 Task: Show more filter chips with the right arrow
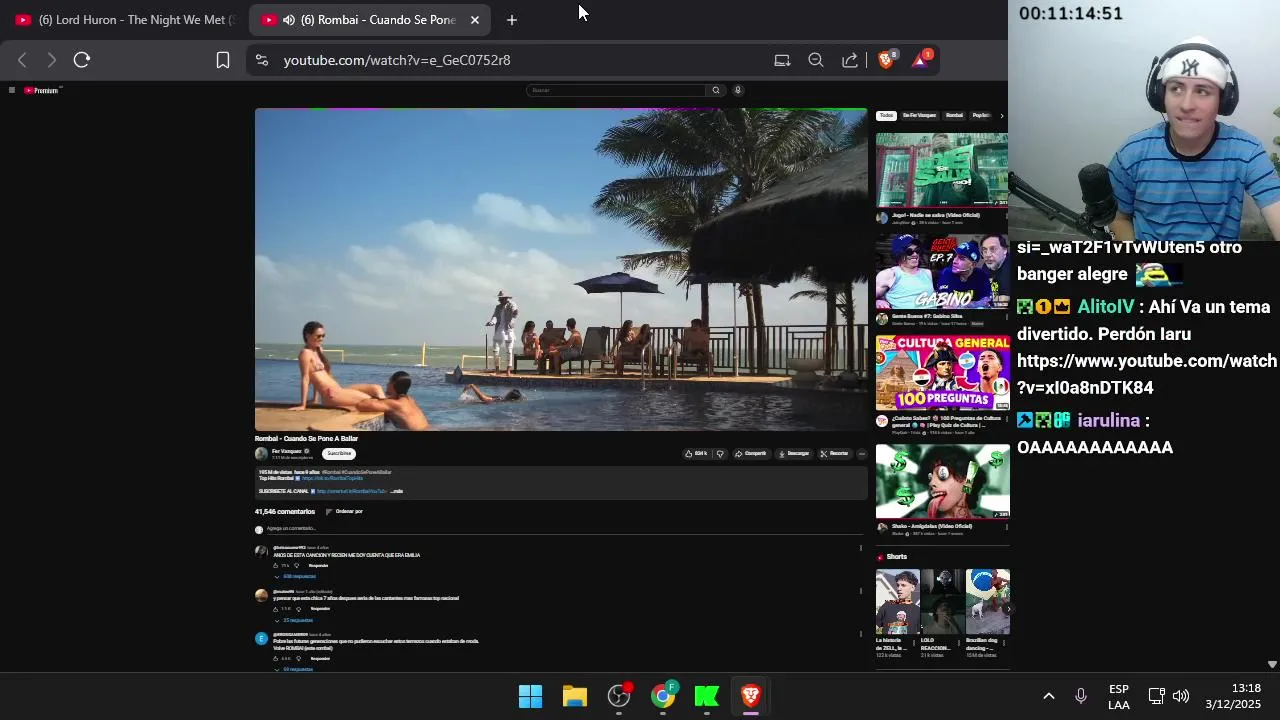pos(1002,116)
